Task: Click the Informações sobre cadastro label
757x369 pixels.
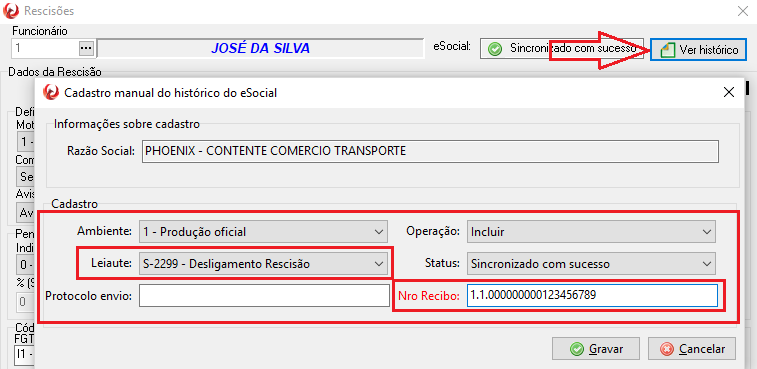Action: [126, 124]
